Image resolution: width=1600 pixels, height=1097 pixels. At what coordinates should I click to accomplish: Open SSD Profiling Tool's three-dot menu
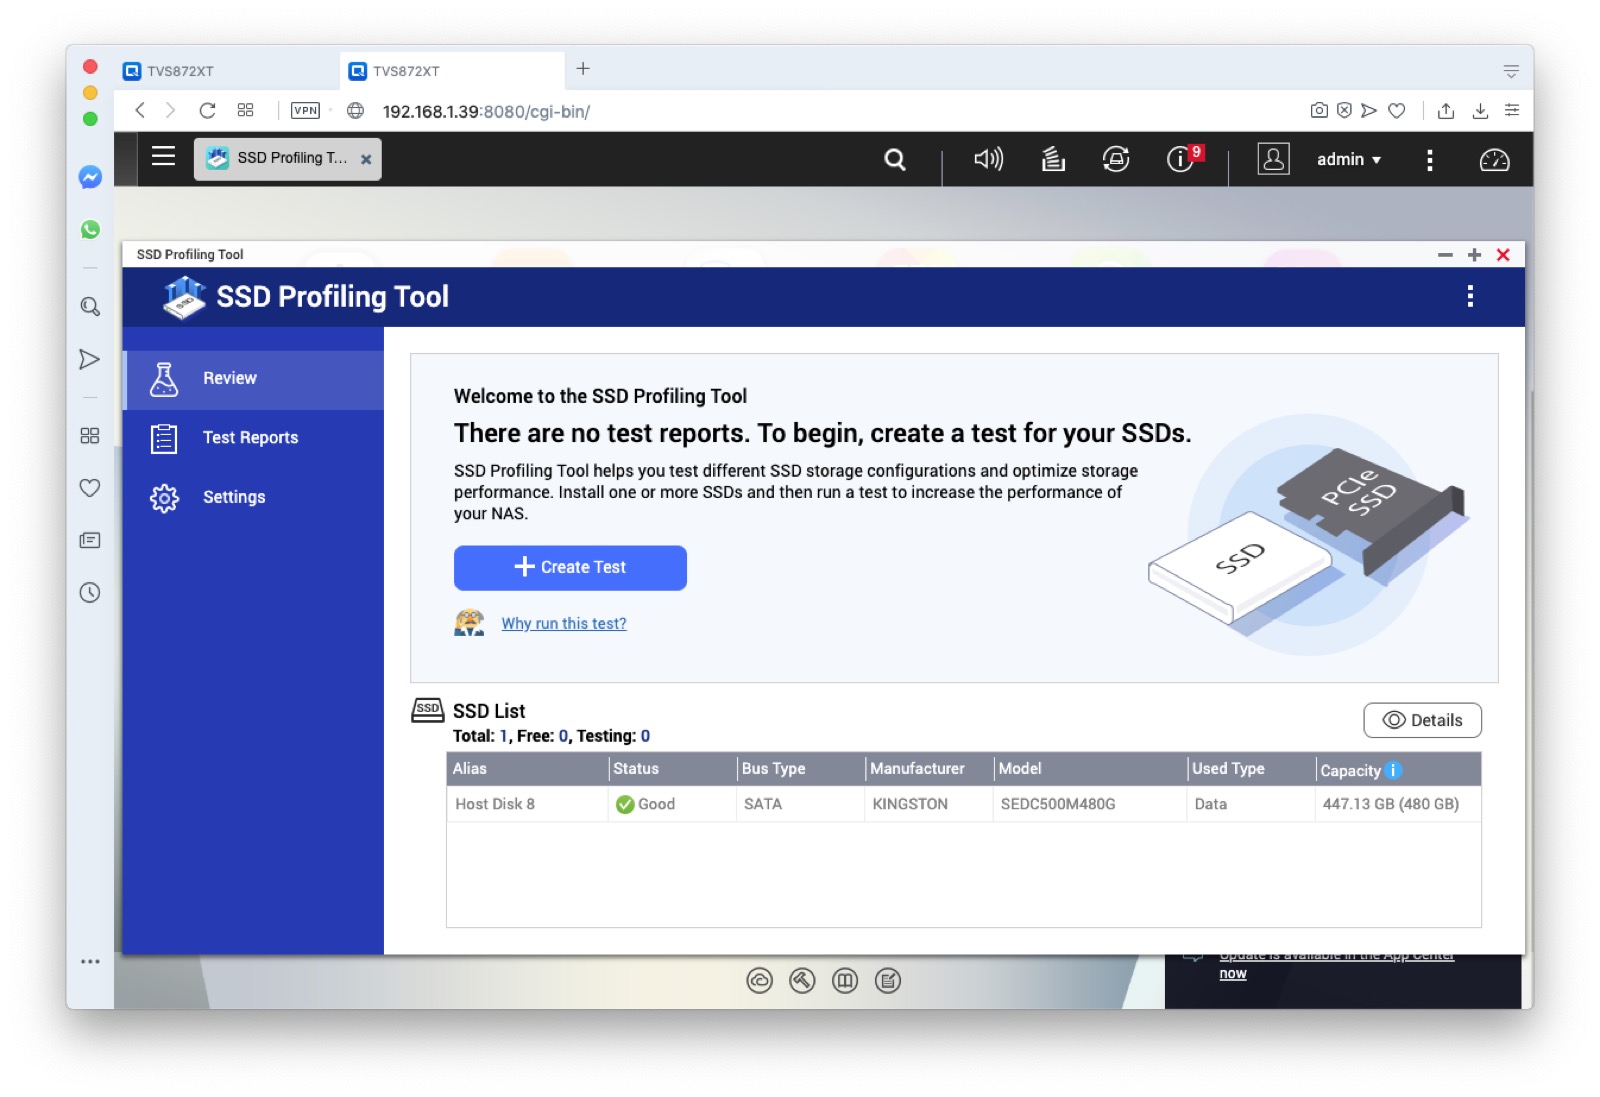pyautogui.click(x=1470, y=296)
